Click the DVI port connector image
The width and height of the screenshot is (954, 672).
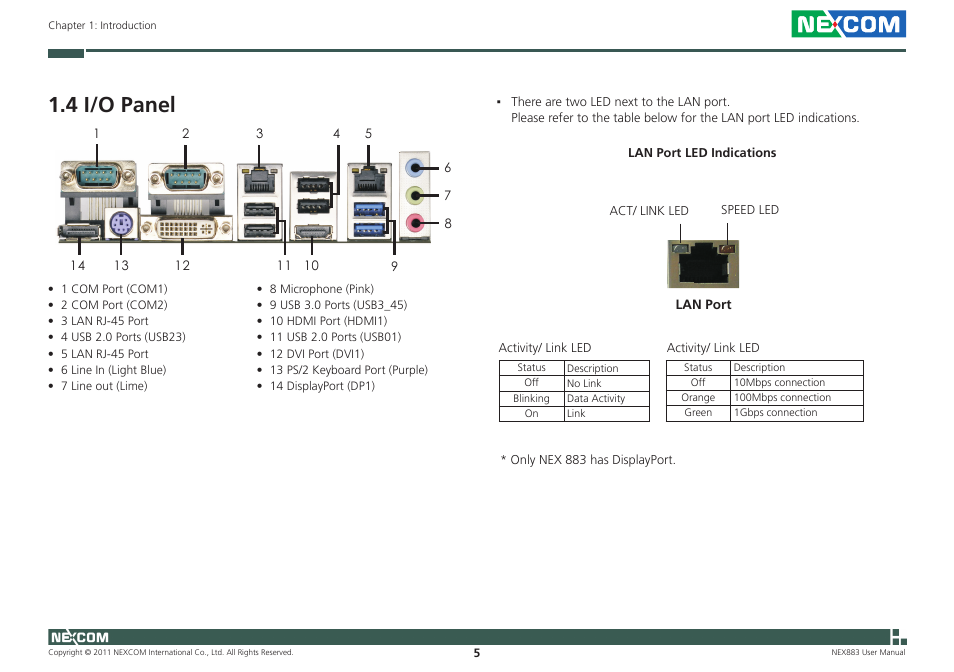point(186,229)
